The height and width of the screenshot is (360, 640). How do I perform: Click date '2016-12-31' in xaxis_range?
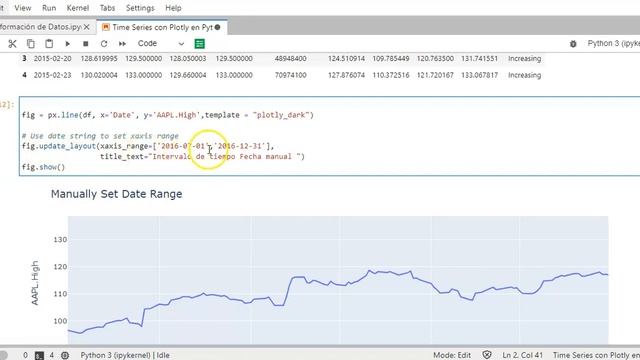point(240,146)
